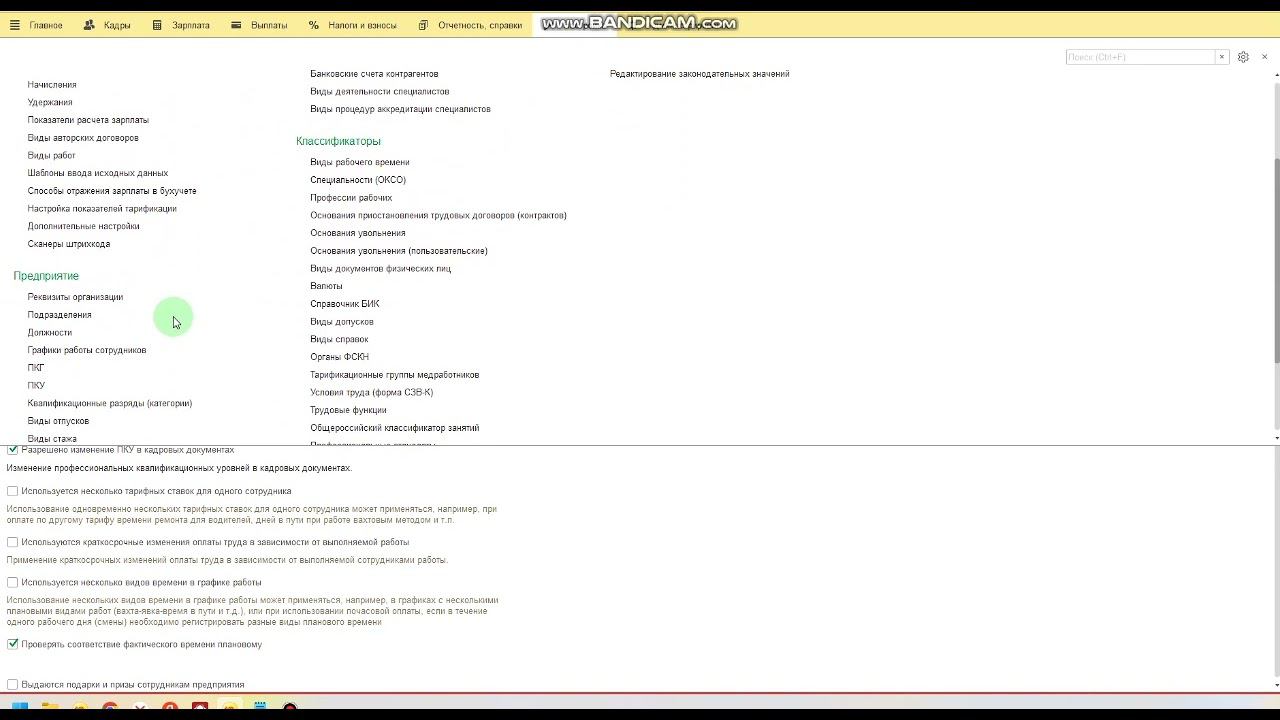
Task: Open Дополнительные настройки
Action: 84,226
